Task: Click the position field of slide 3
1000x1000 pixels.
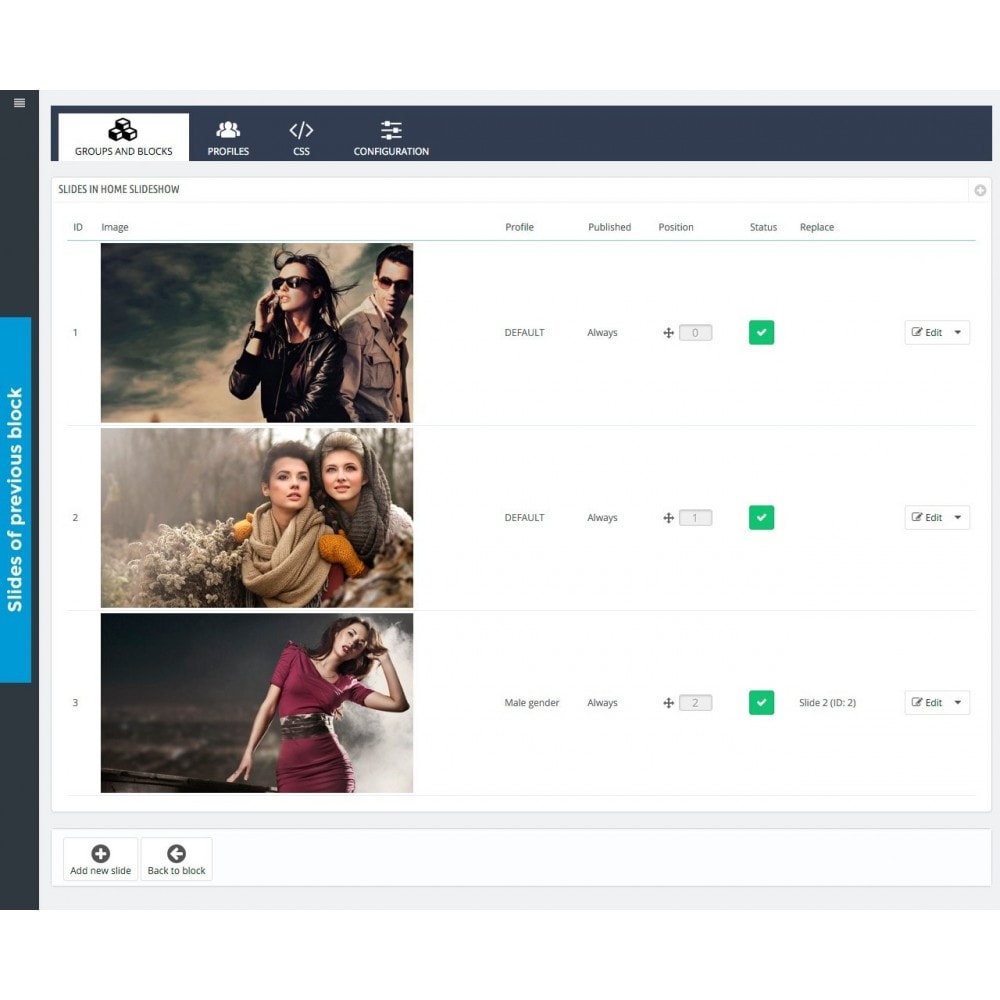Action: tap(695, 703)
